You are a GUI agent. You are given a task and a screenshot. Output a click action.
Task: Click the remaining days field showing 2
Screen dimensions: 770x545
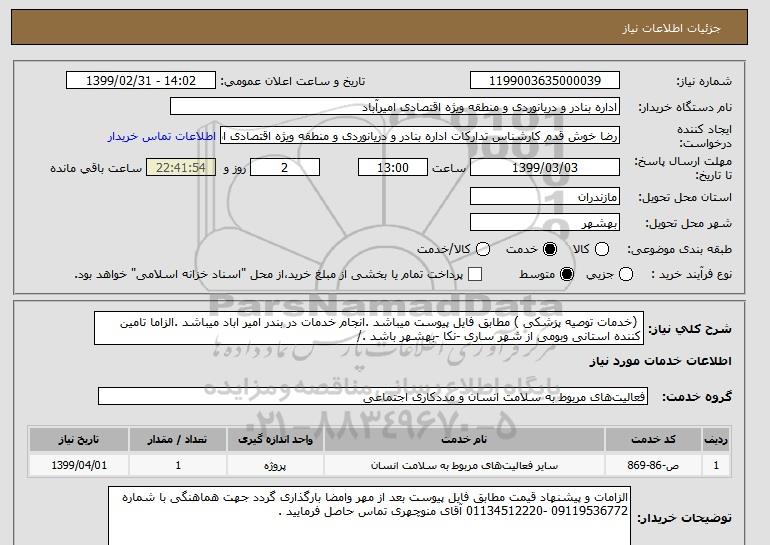click(x=285, y=167)
